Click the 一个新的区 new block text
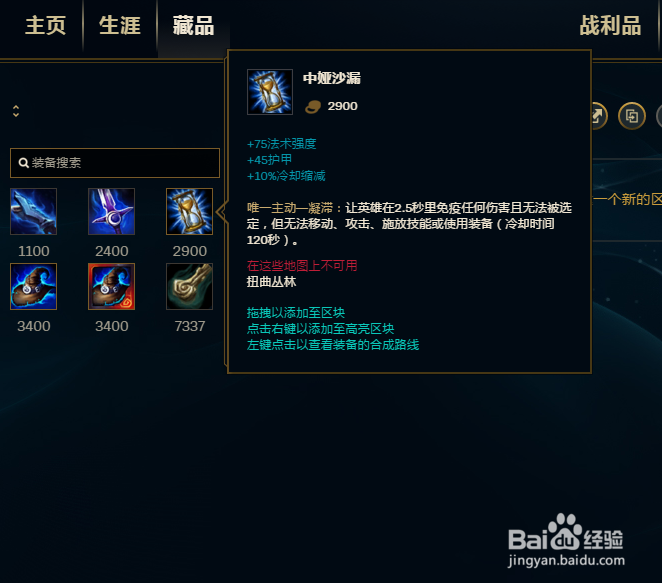The image size is (662, 583). tap(627, 199)
